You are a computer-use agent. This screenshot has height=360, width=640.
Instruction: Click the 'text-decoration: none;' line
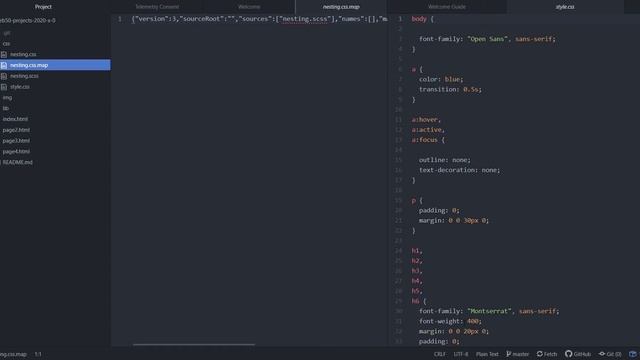click(x=460, y=170)
